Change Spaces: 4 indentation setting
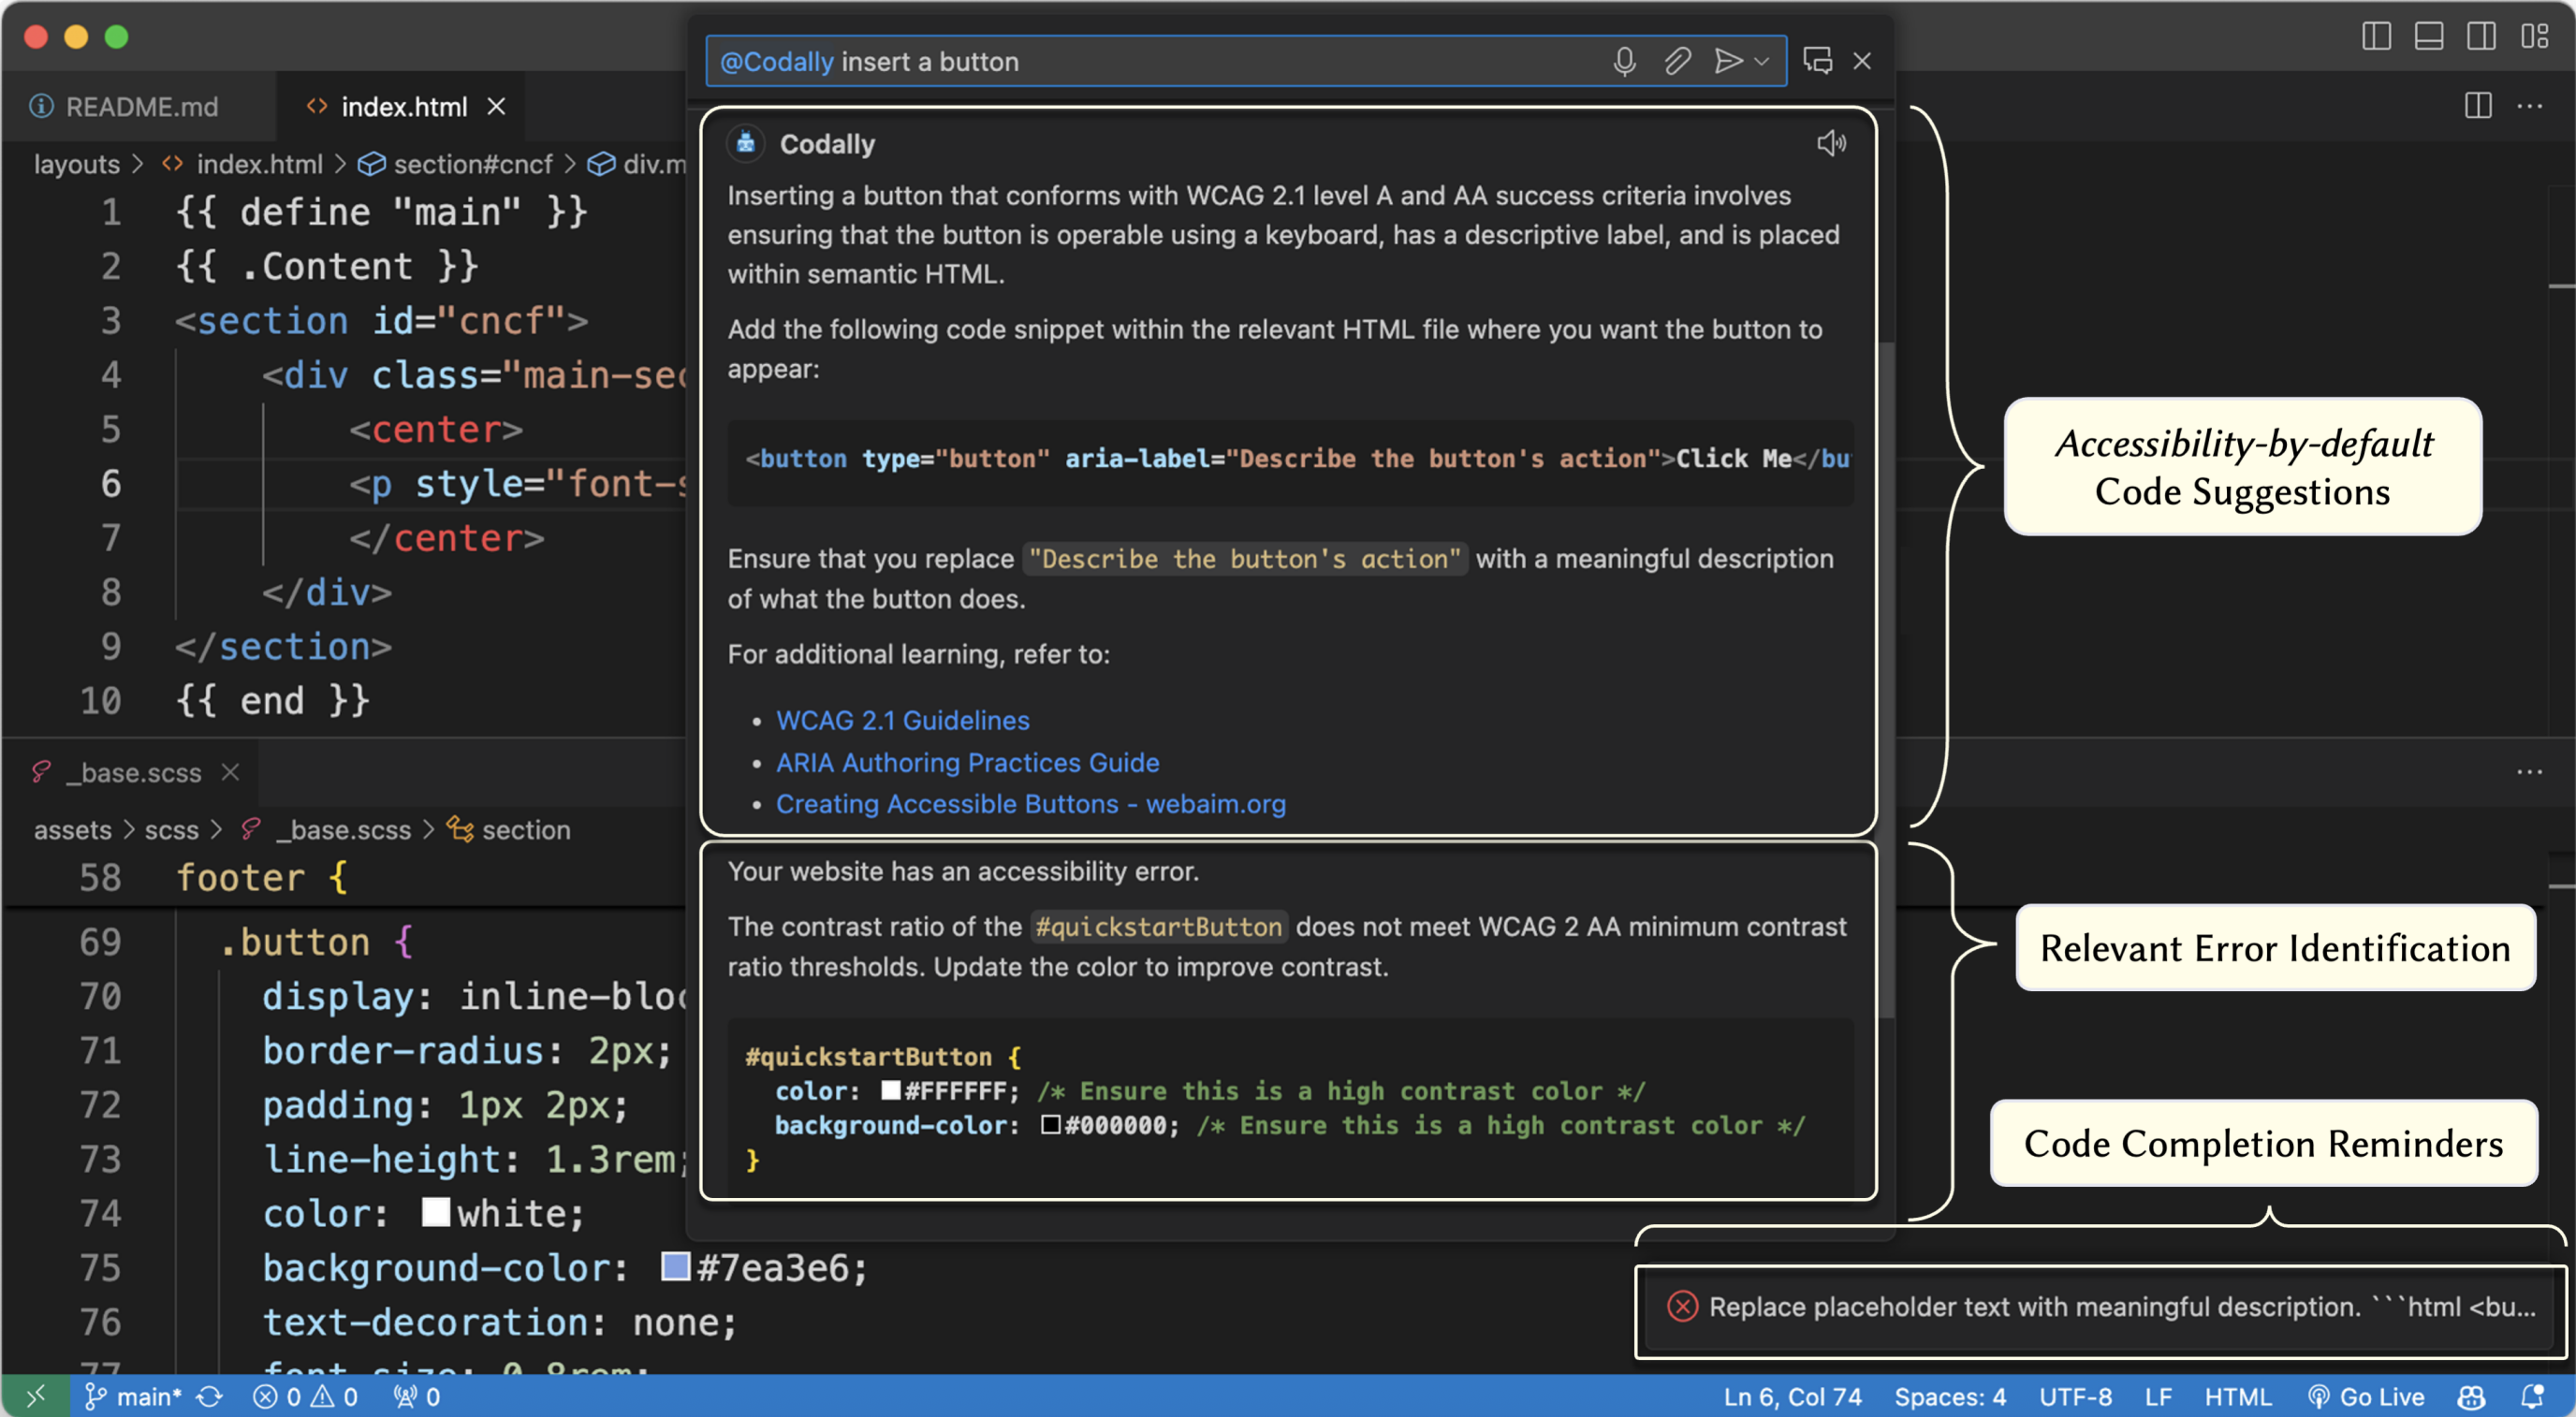The image size is (2576, 1417). click(1949, 1397)
